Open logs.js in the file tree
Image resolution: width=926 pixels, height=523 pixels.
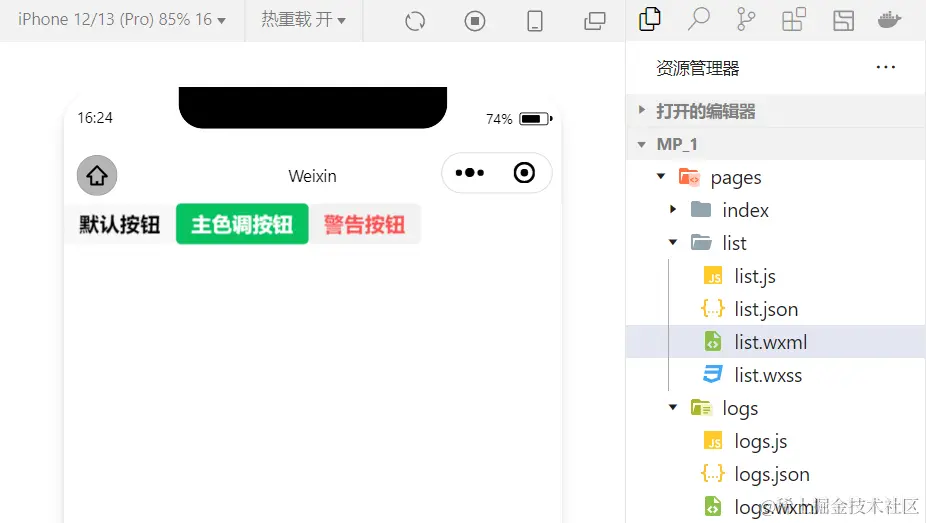pyautogui.click(x=776, y=441)
